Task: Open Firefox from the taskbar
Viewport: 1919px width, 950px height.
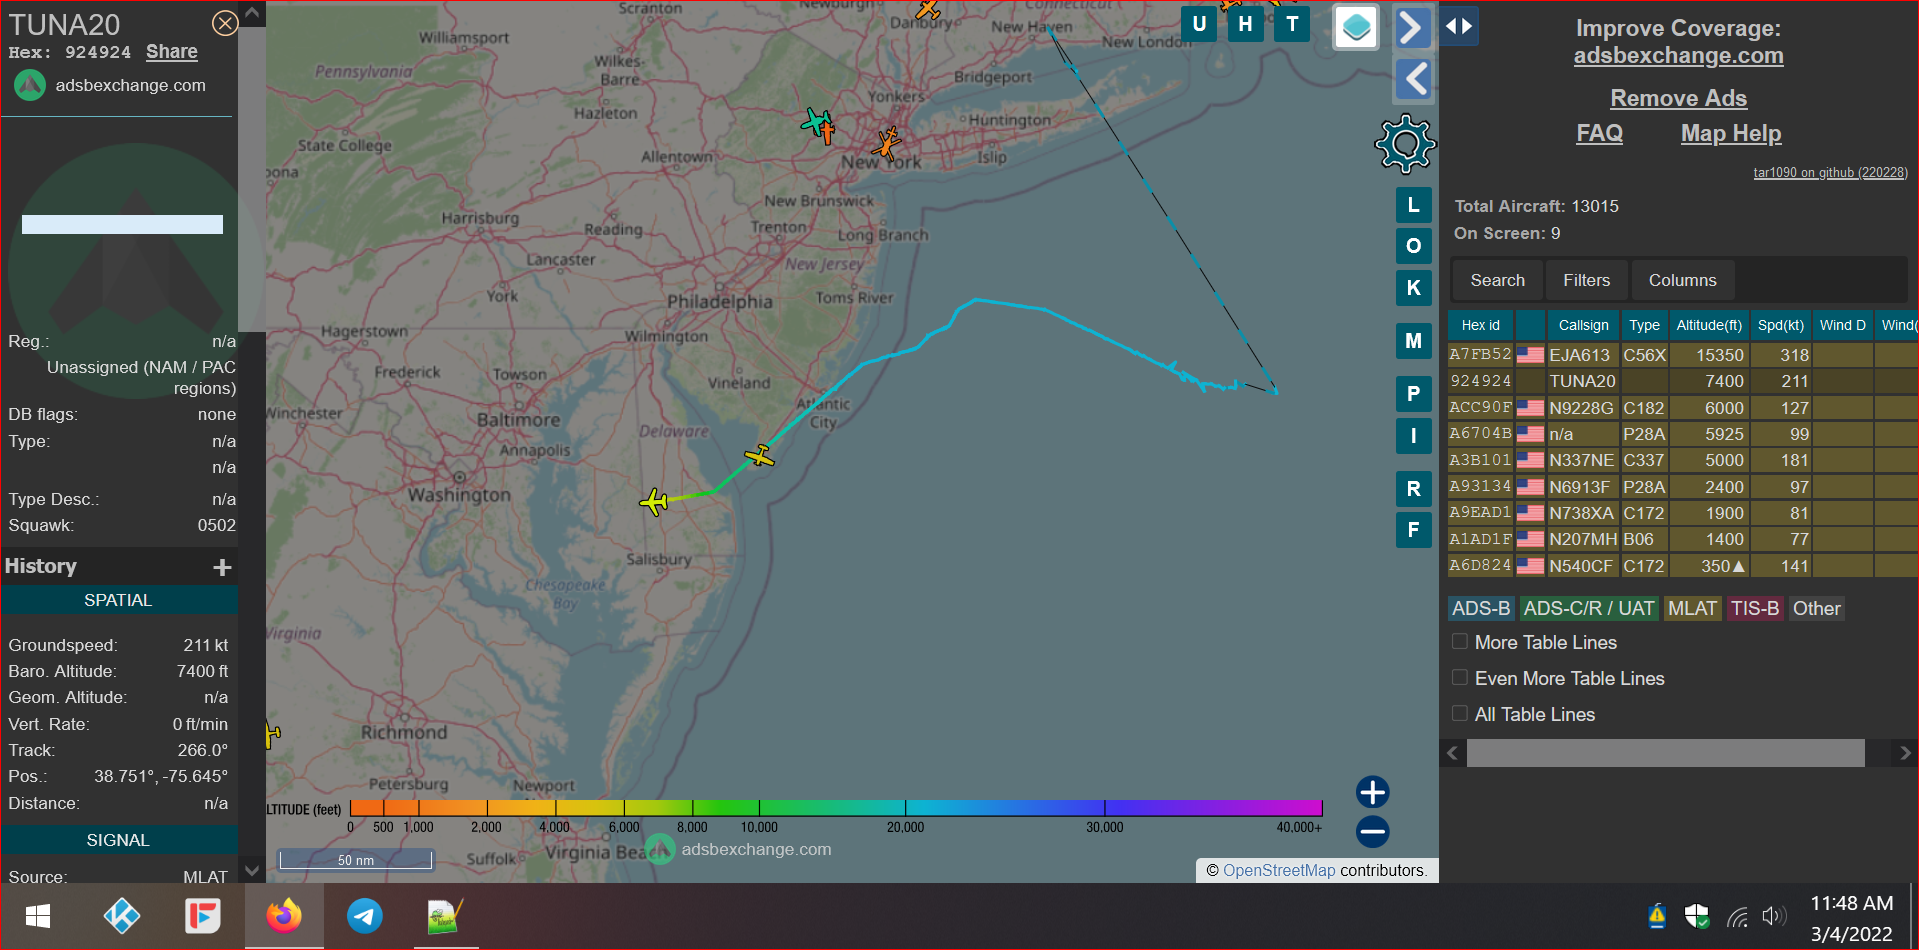Action: tap(284, 916)
